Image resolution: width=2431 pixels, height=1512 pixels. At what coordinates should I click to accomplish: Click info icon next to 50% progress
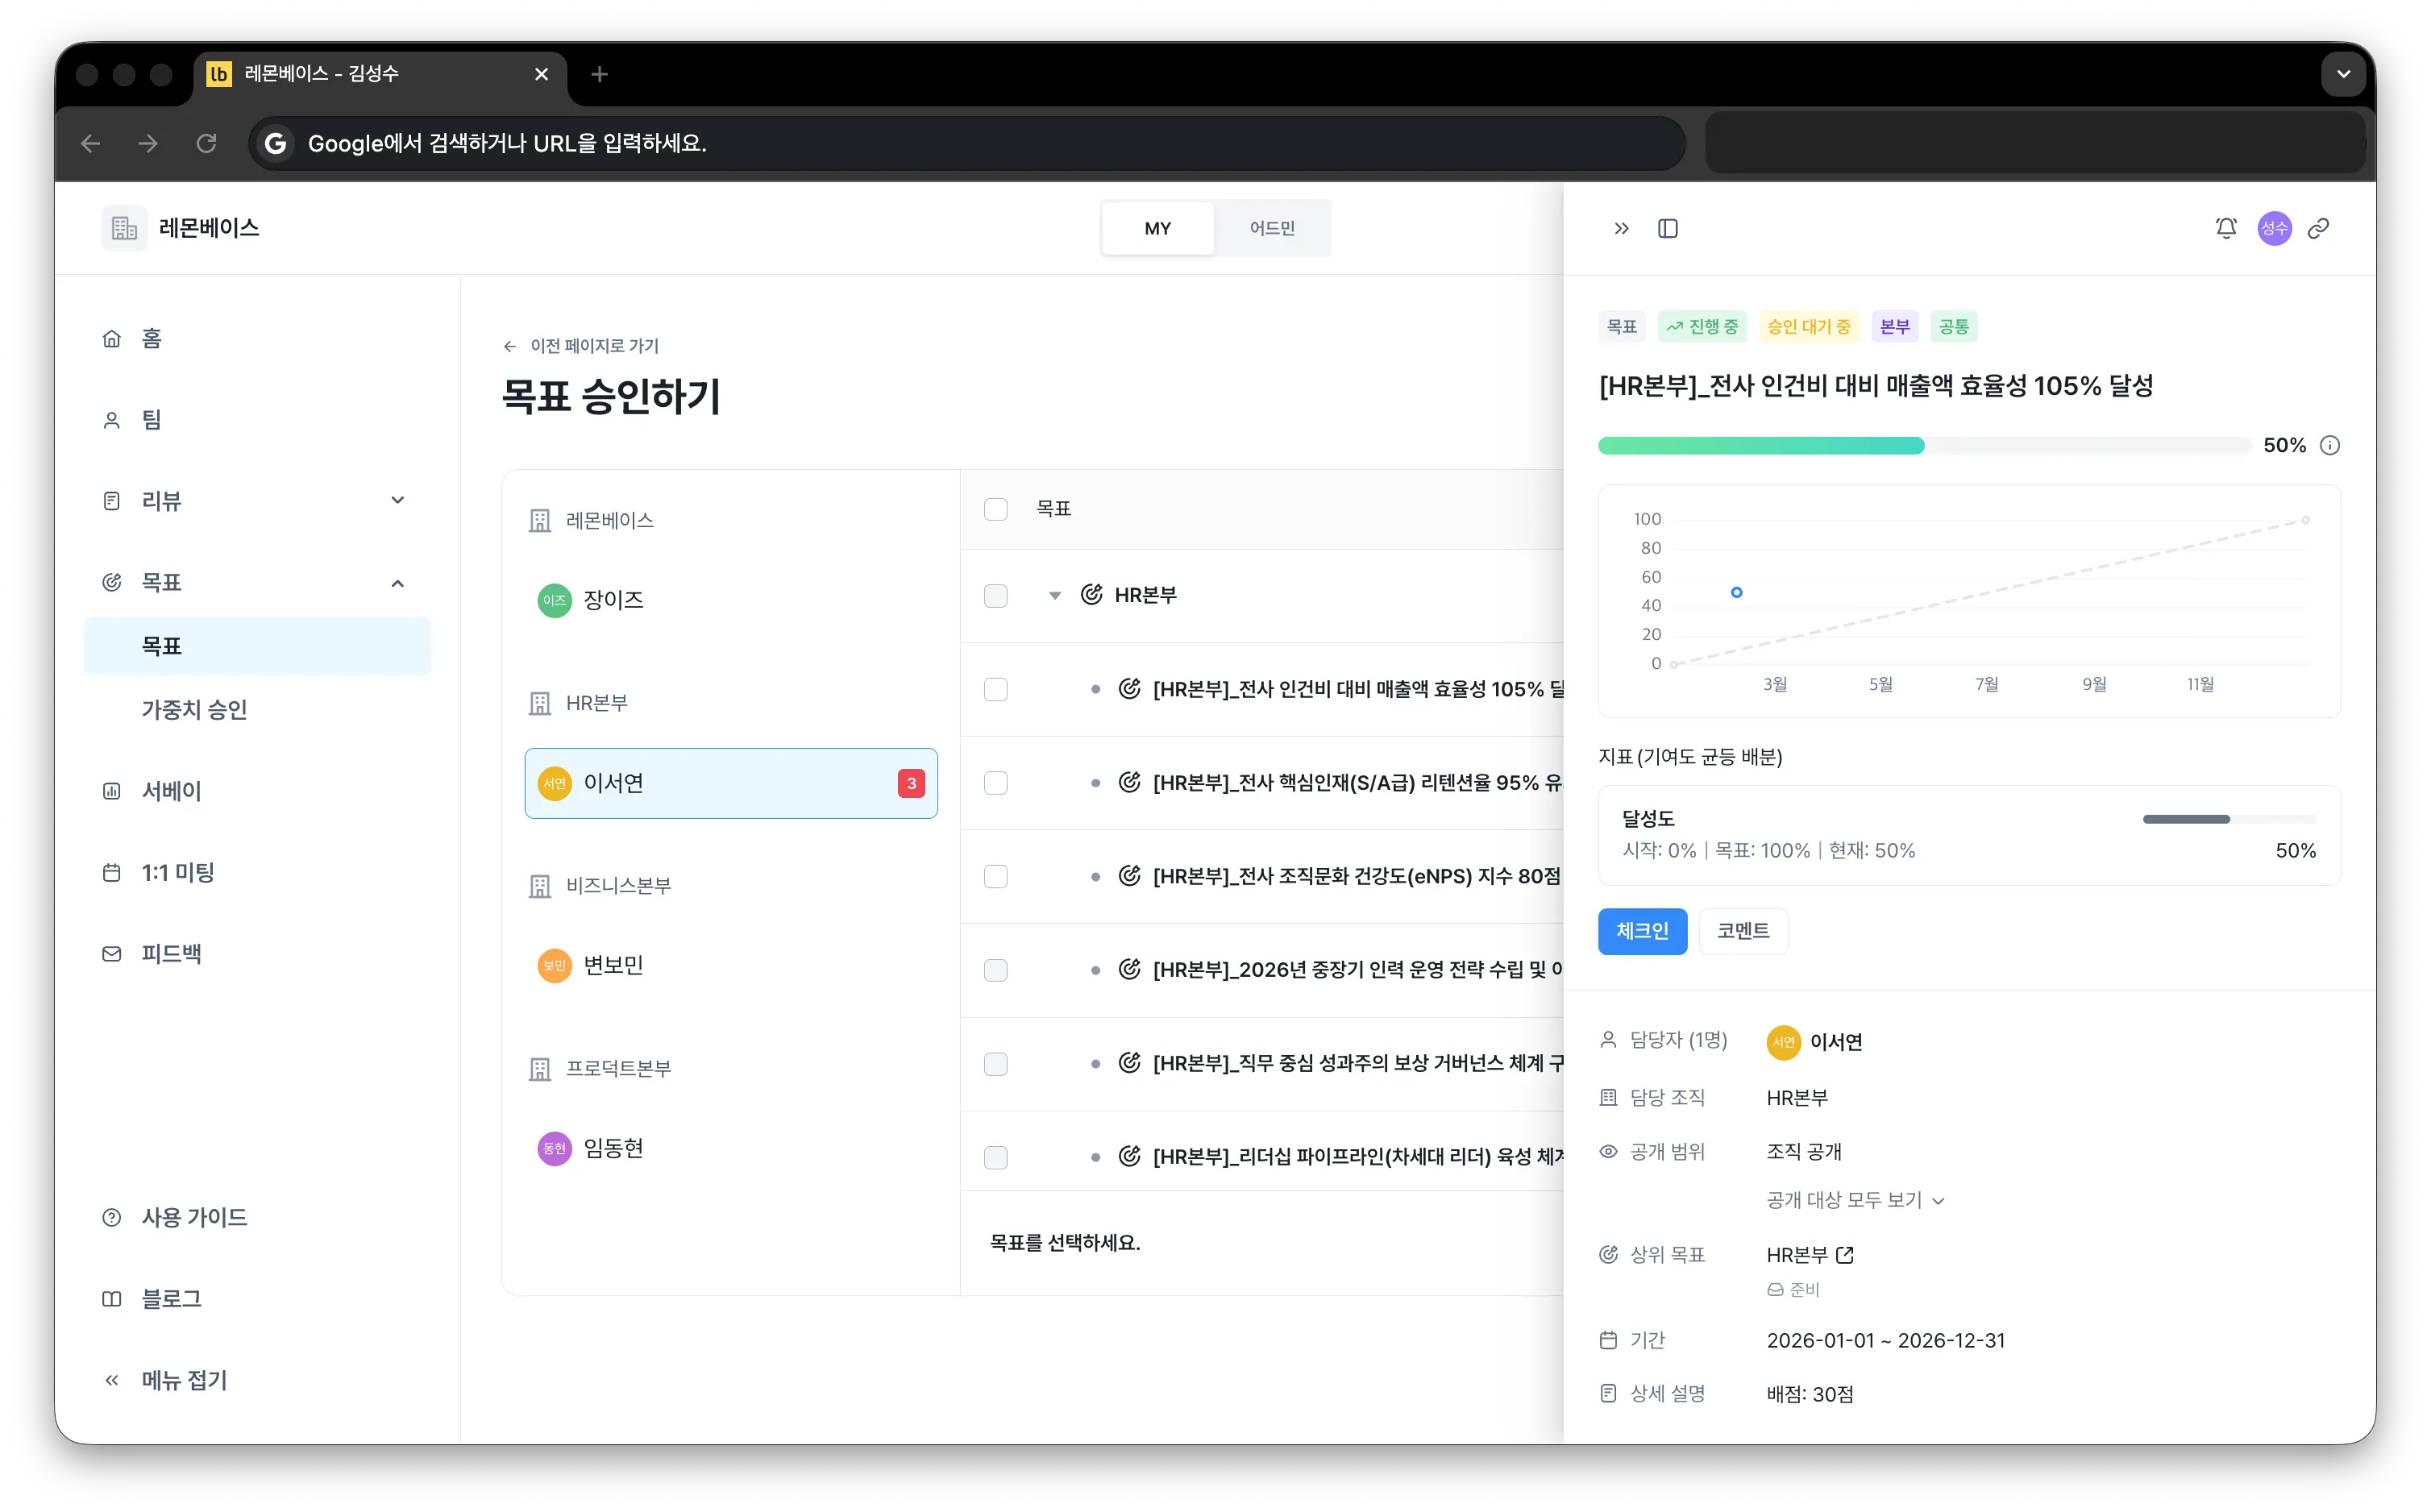[x=2329, y=446]
